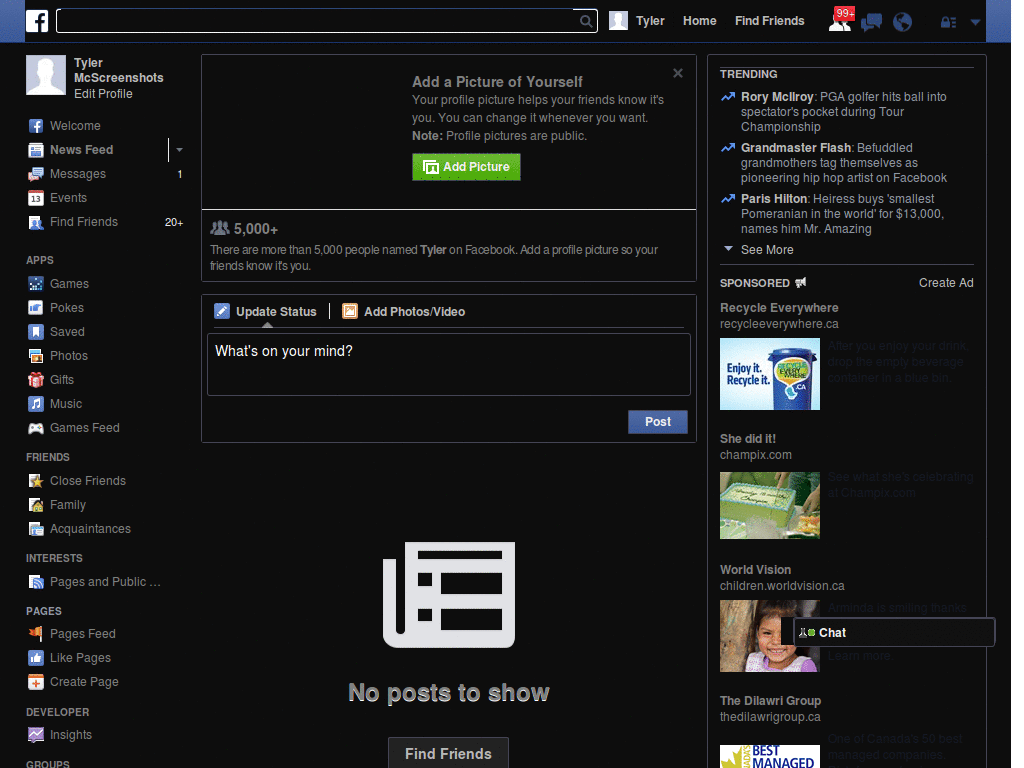Click the Games Feed controller icon
Viewport: 1024px width, 768px height.
click(36, 428)
